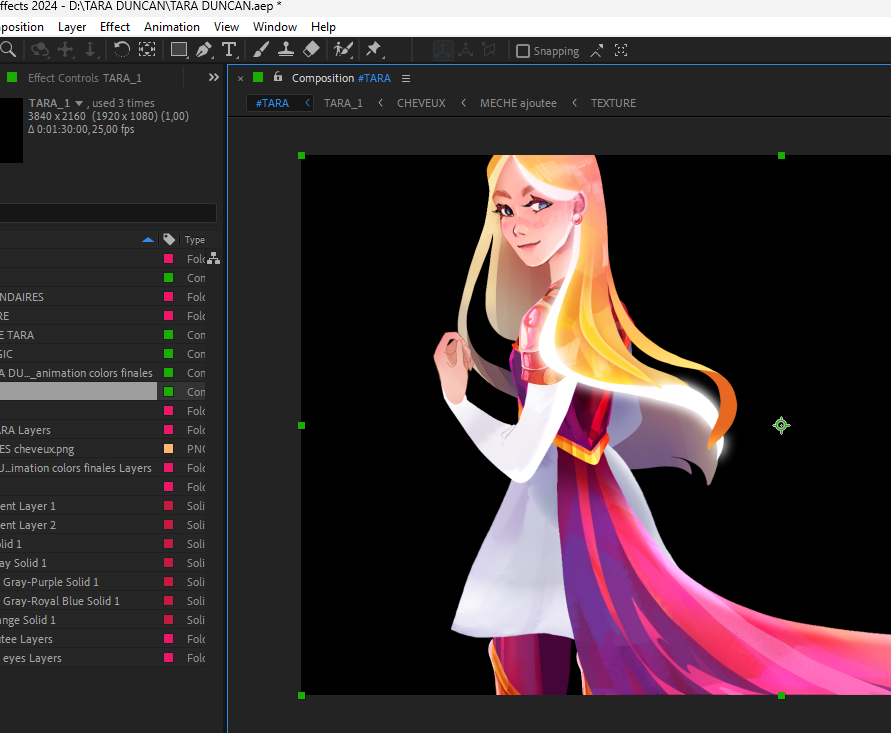
Task: Select the Pan Behind (anchor point) tool
Action: (147, 50)
